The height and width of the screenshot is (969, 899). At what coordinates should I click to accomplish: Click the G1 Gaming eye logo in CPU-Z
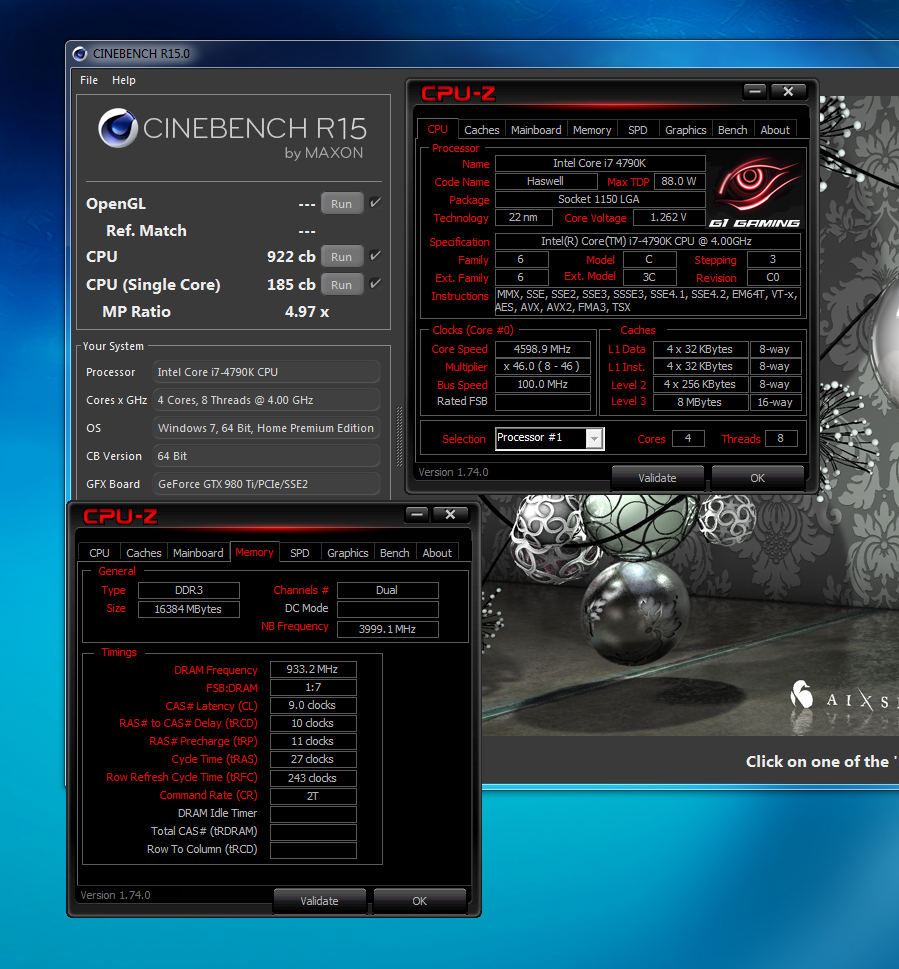(x=755, y=192)
